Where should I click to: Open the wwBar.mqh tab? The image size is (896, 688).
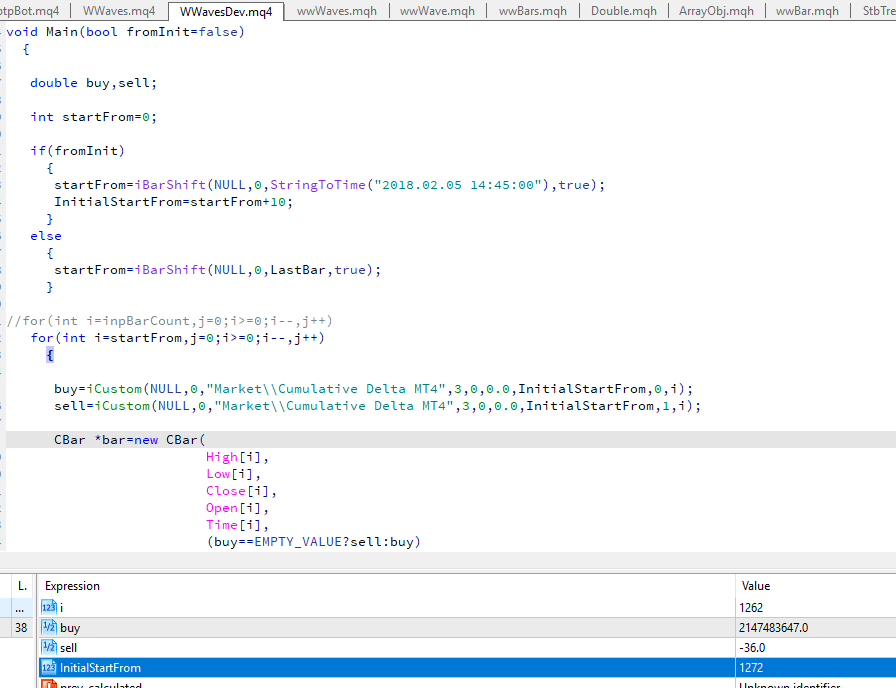click(807, 11)
